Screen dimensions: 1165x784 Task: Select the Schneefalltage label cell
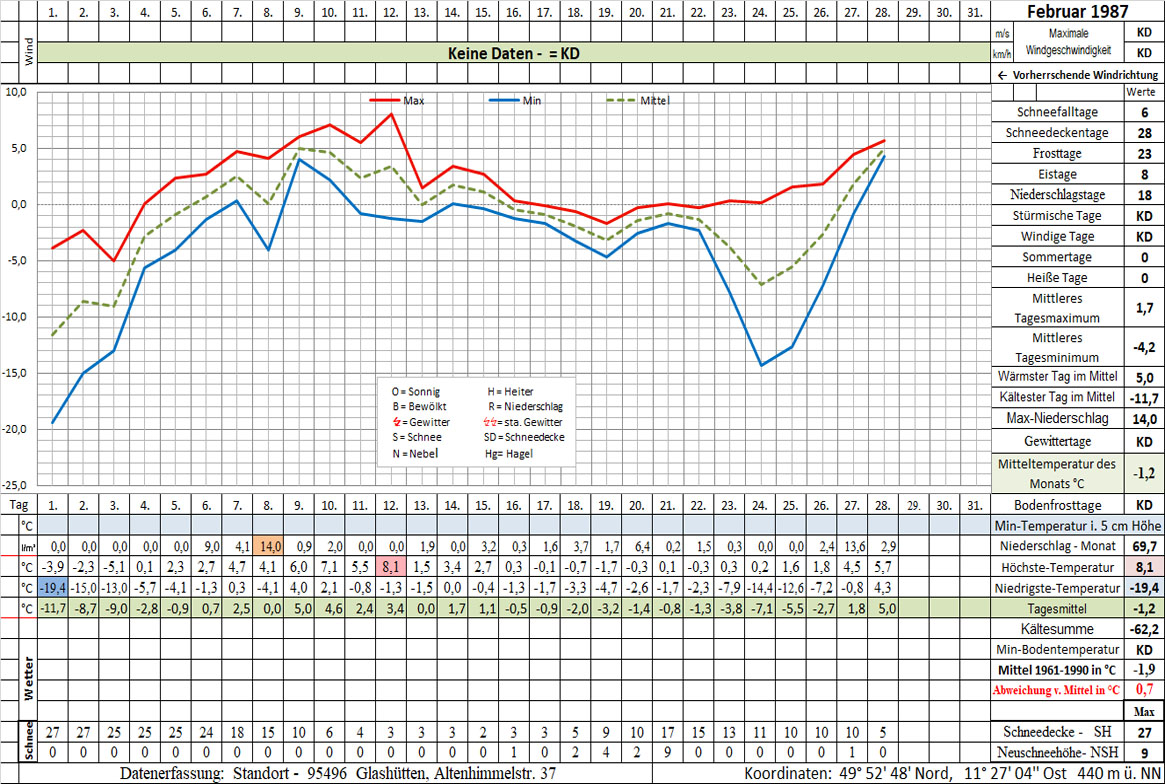(1055, 112)
